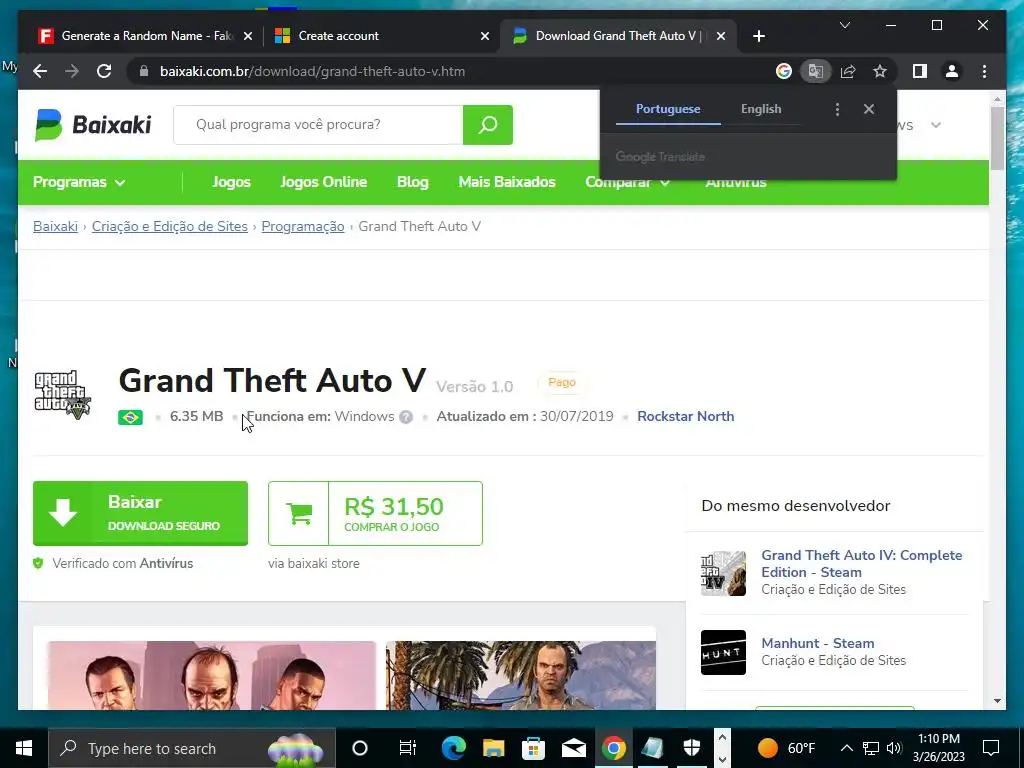Click R$ 31,50 Comprar o Jogo button

click(376, 513)
